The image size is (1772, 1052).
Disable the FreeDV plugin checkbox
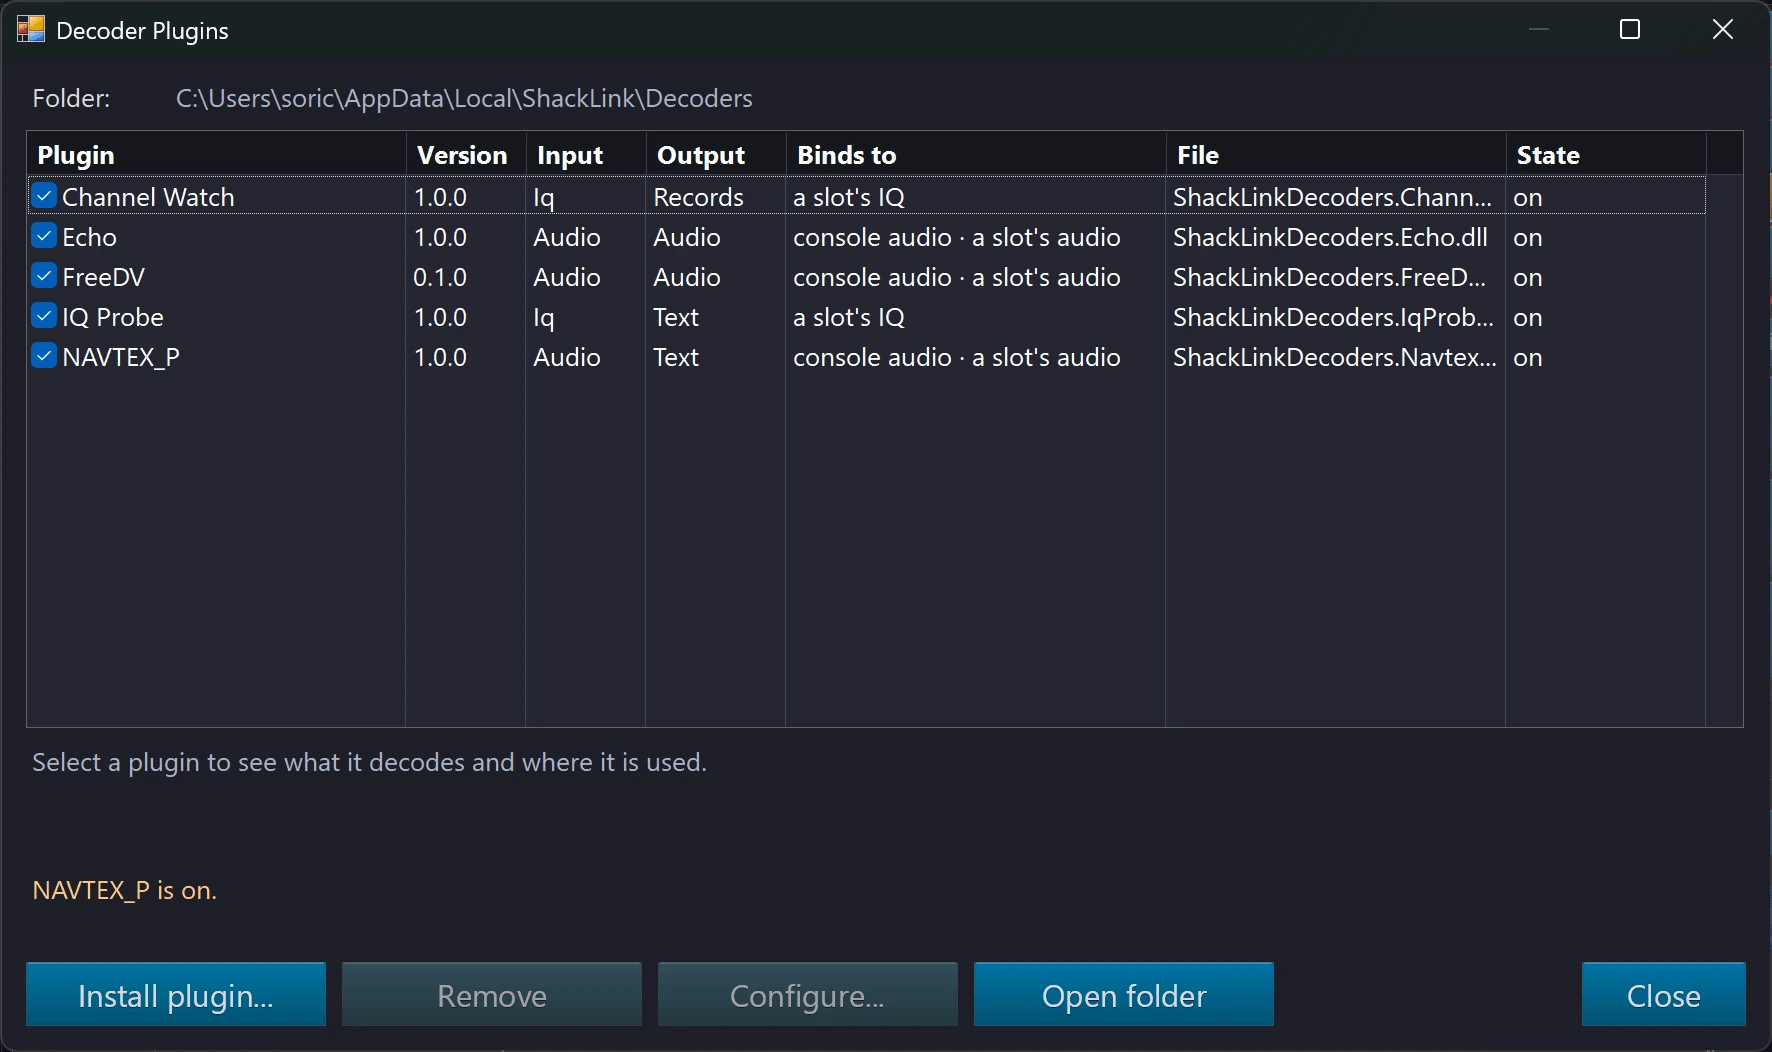click(x=43, y=276)
